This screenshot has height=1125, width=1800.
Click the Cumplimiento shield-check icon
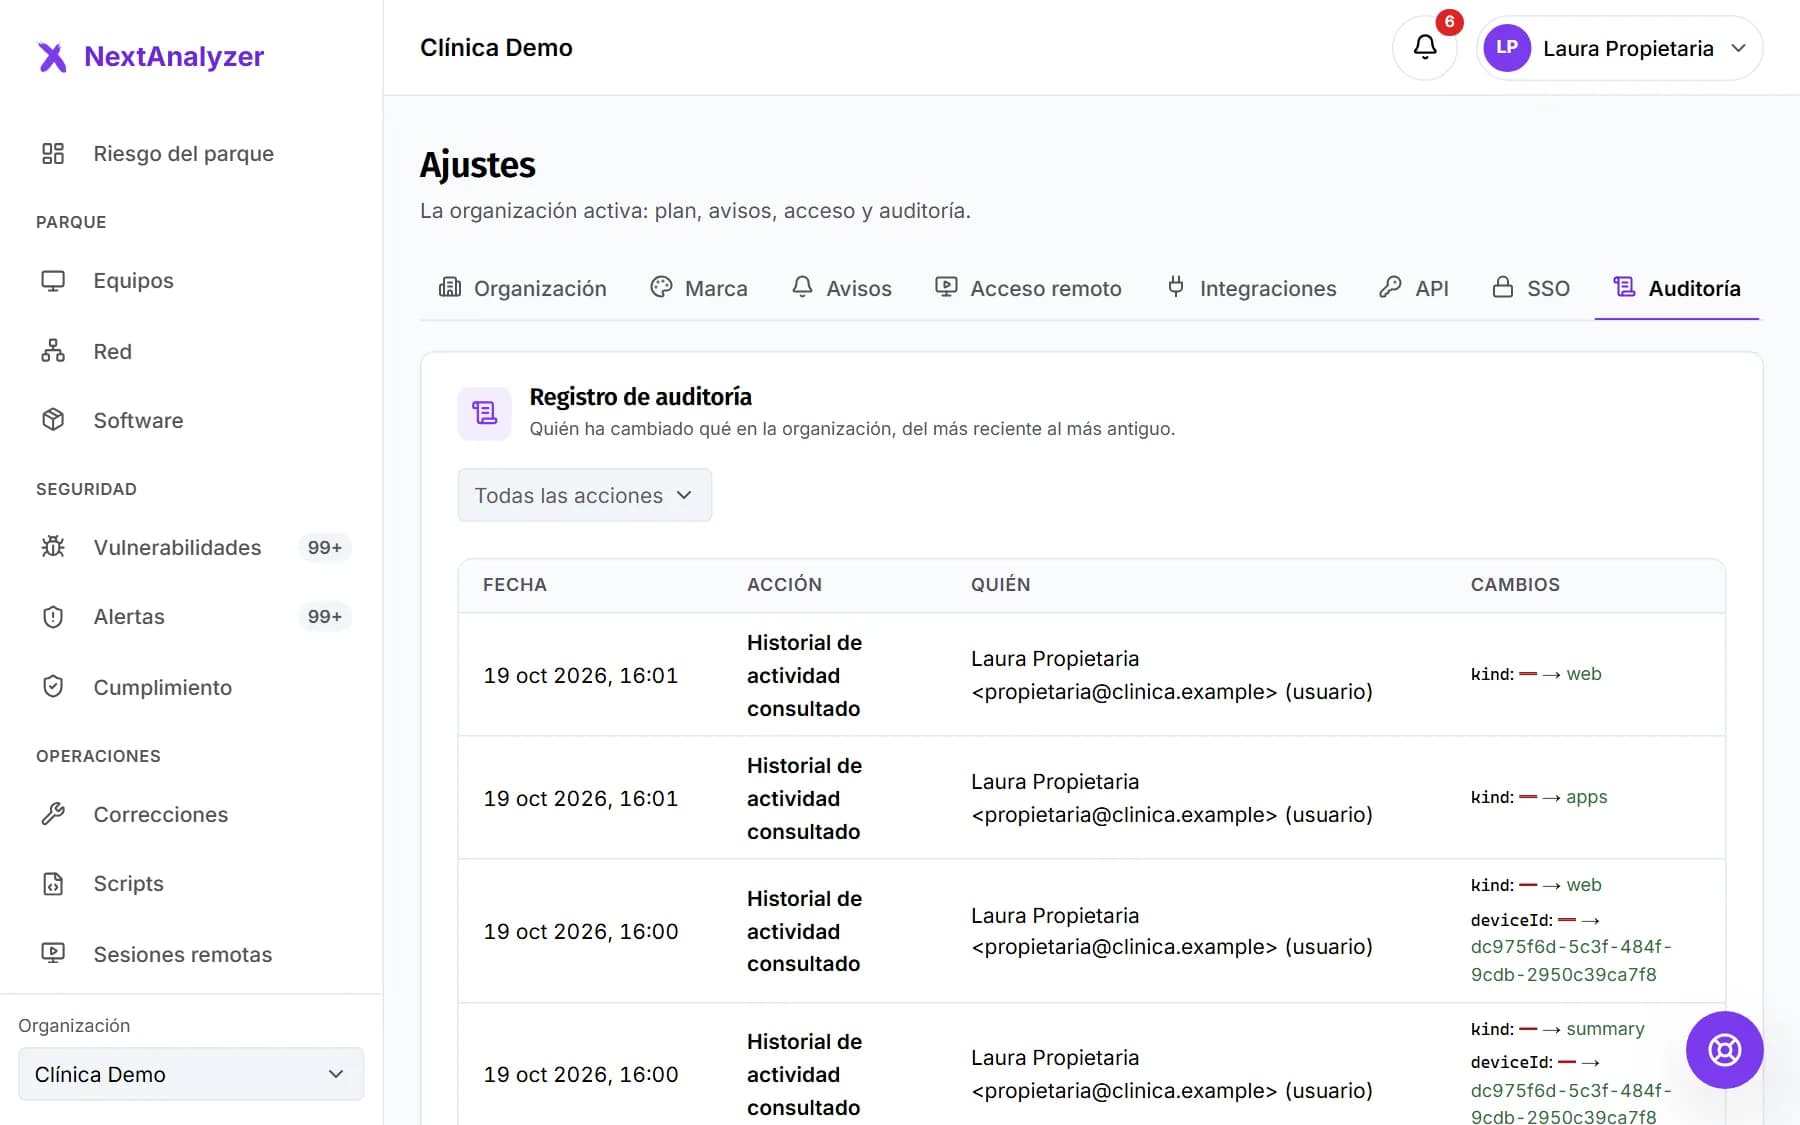(x=53, y=687)
